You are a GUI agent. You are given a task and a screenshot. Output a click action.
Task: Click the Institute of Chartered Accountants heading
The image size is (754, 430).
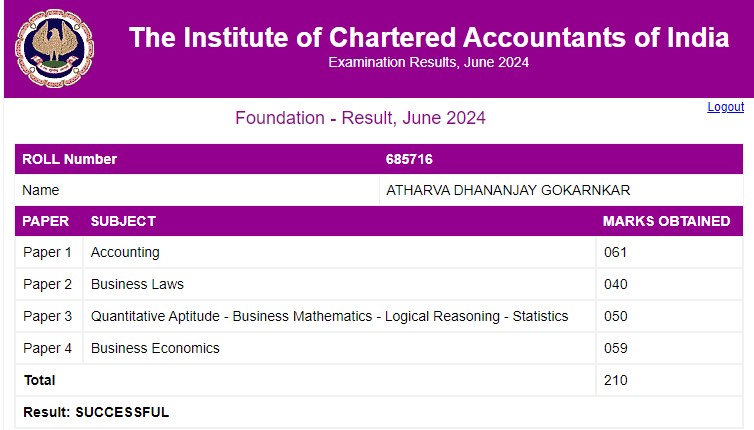pyautogui.click(x=429, y=38)
